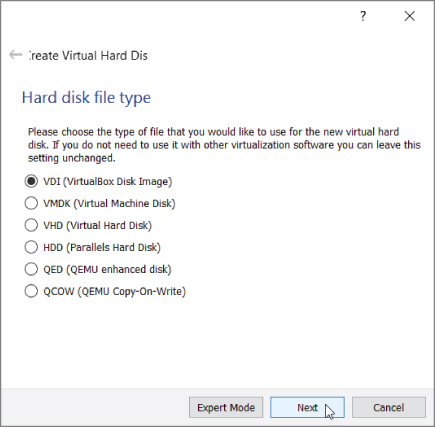Pick the VHD (Virtual Hard Disk) option
This screenshot has height=427, width=435.
coord(88,225)
